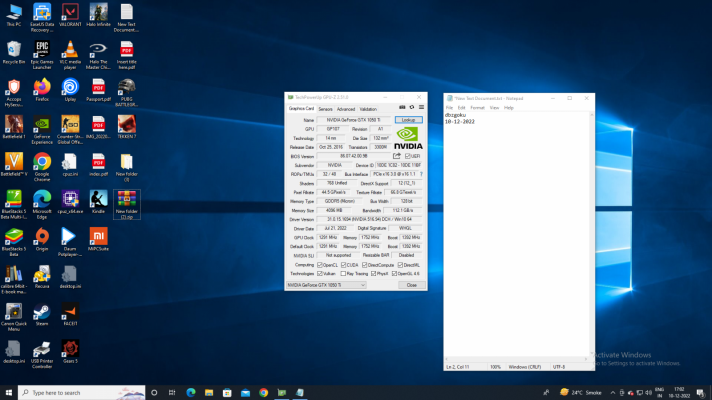Image resolution: width=712 pixels, height=400 pixels.
Task: Select the FACEIT desktop icon
Action: (70, 314)
